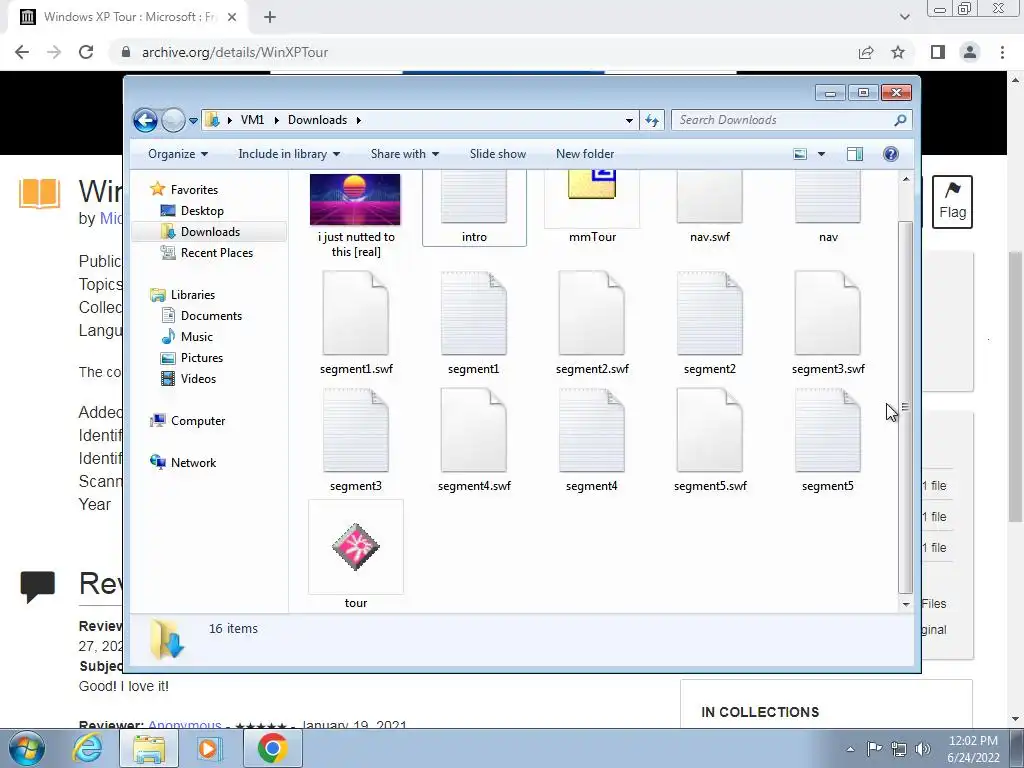Click Explorer's forward navigation arrow

click(173, 120)
